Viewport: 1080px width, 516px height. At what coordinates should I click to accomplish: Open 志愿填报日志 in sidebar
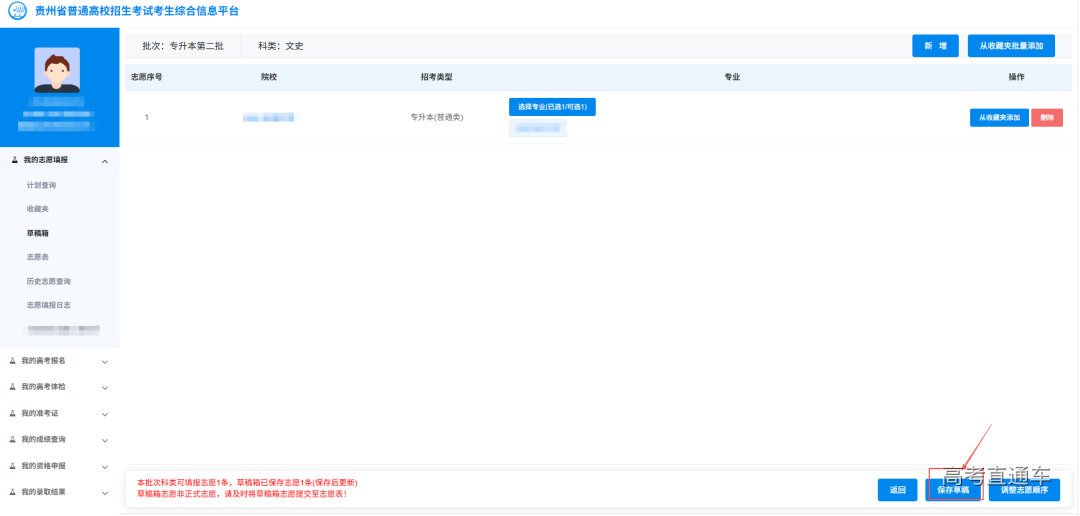[48, 305]
